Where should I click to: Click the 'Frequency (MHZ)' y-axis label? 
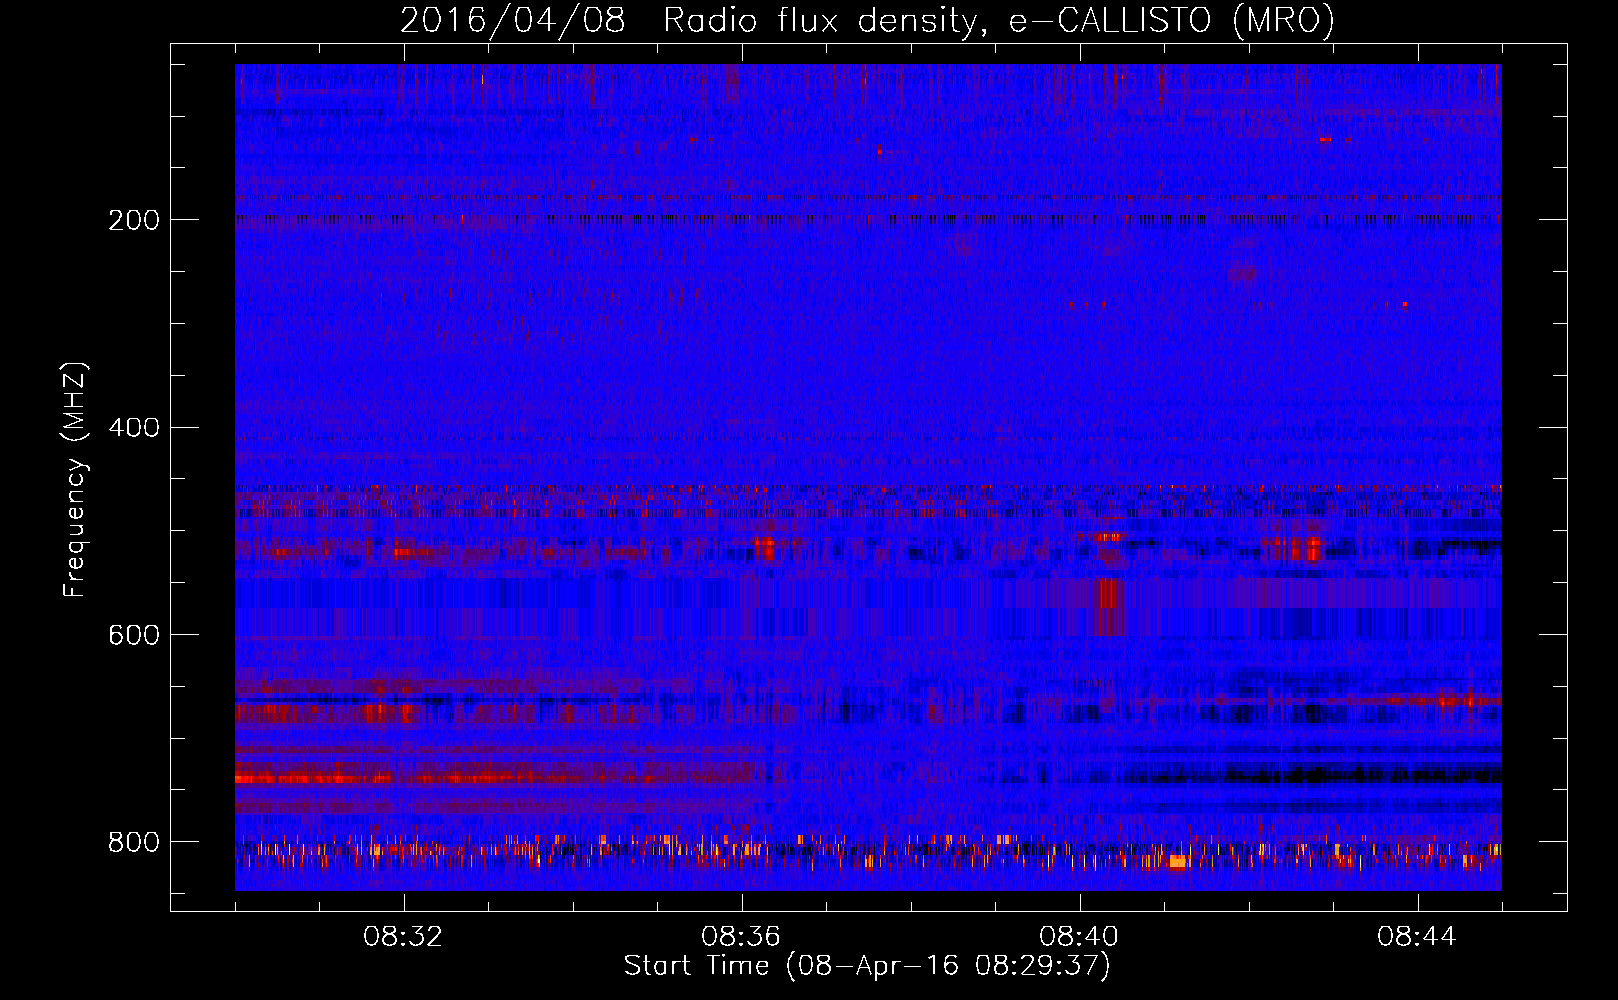click(75, 479)
